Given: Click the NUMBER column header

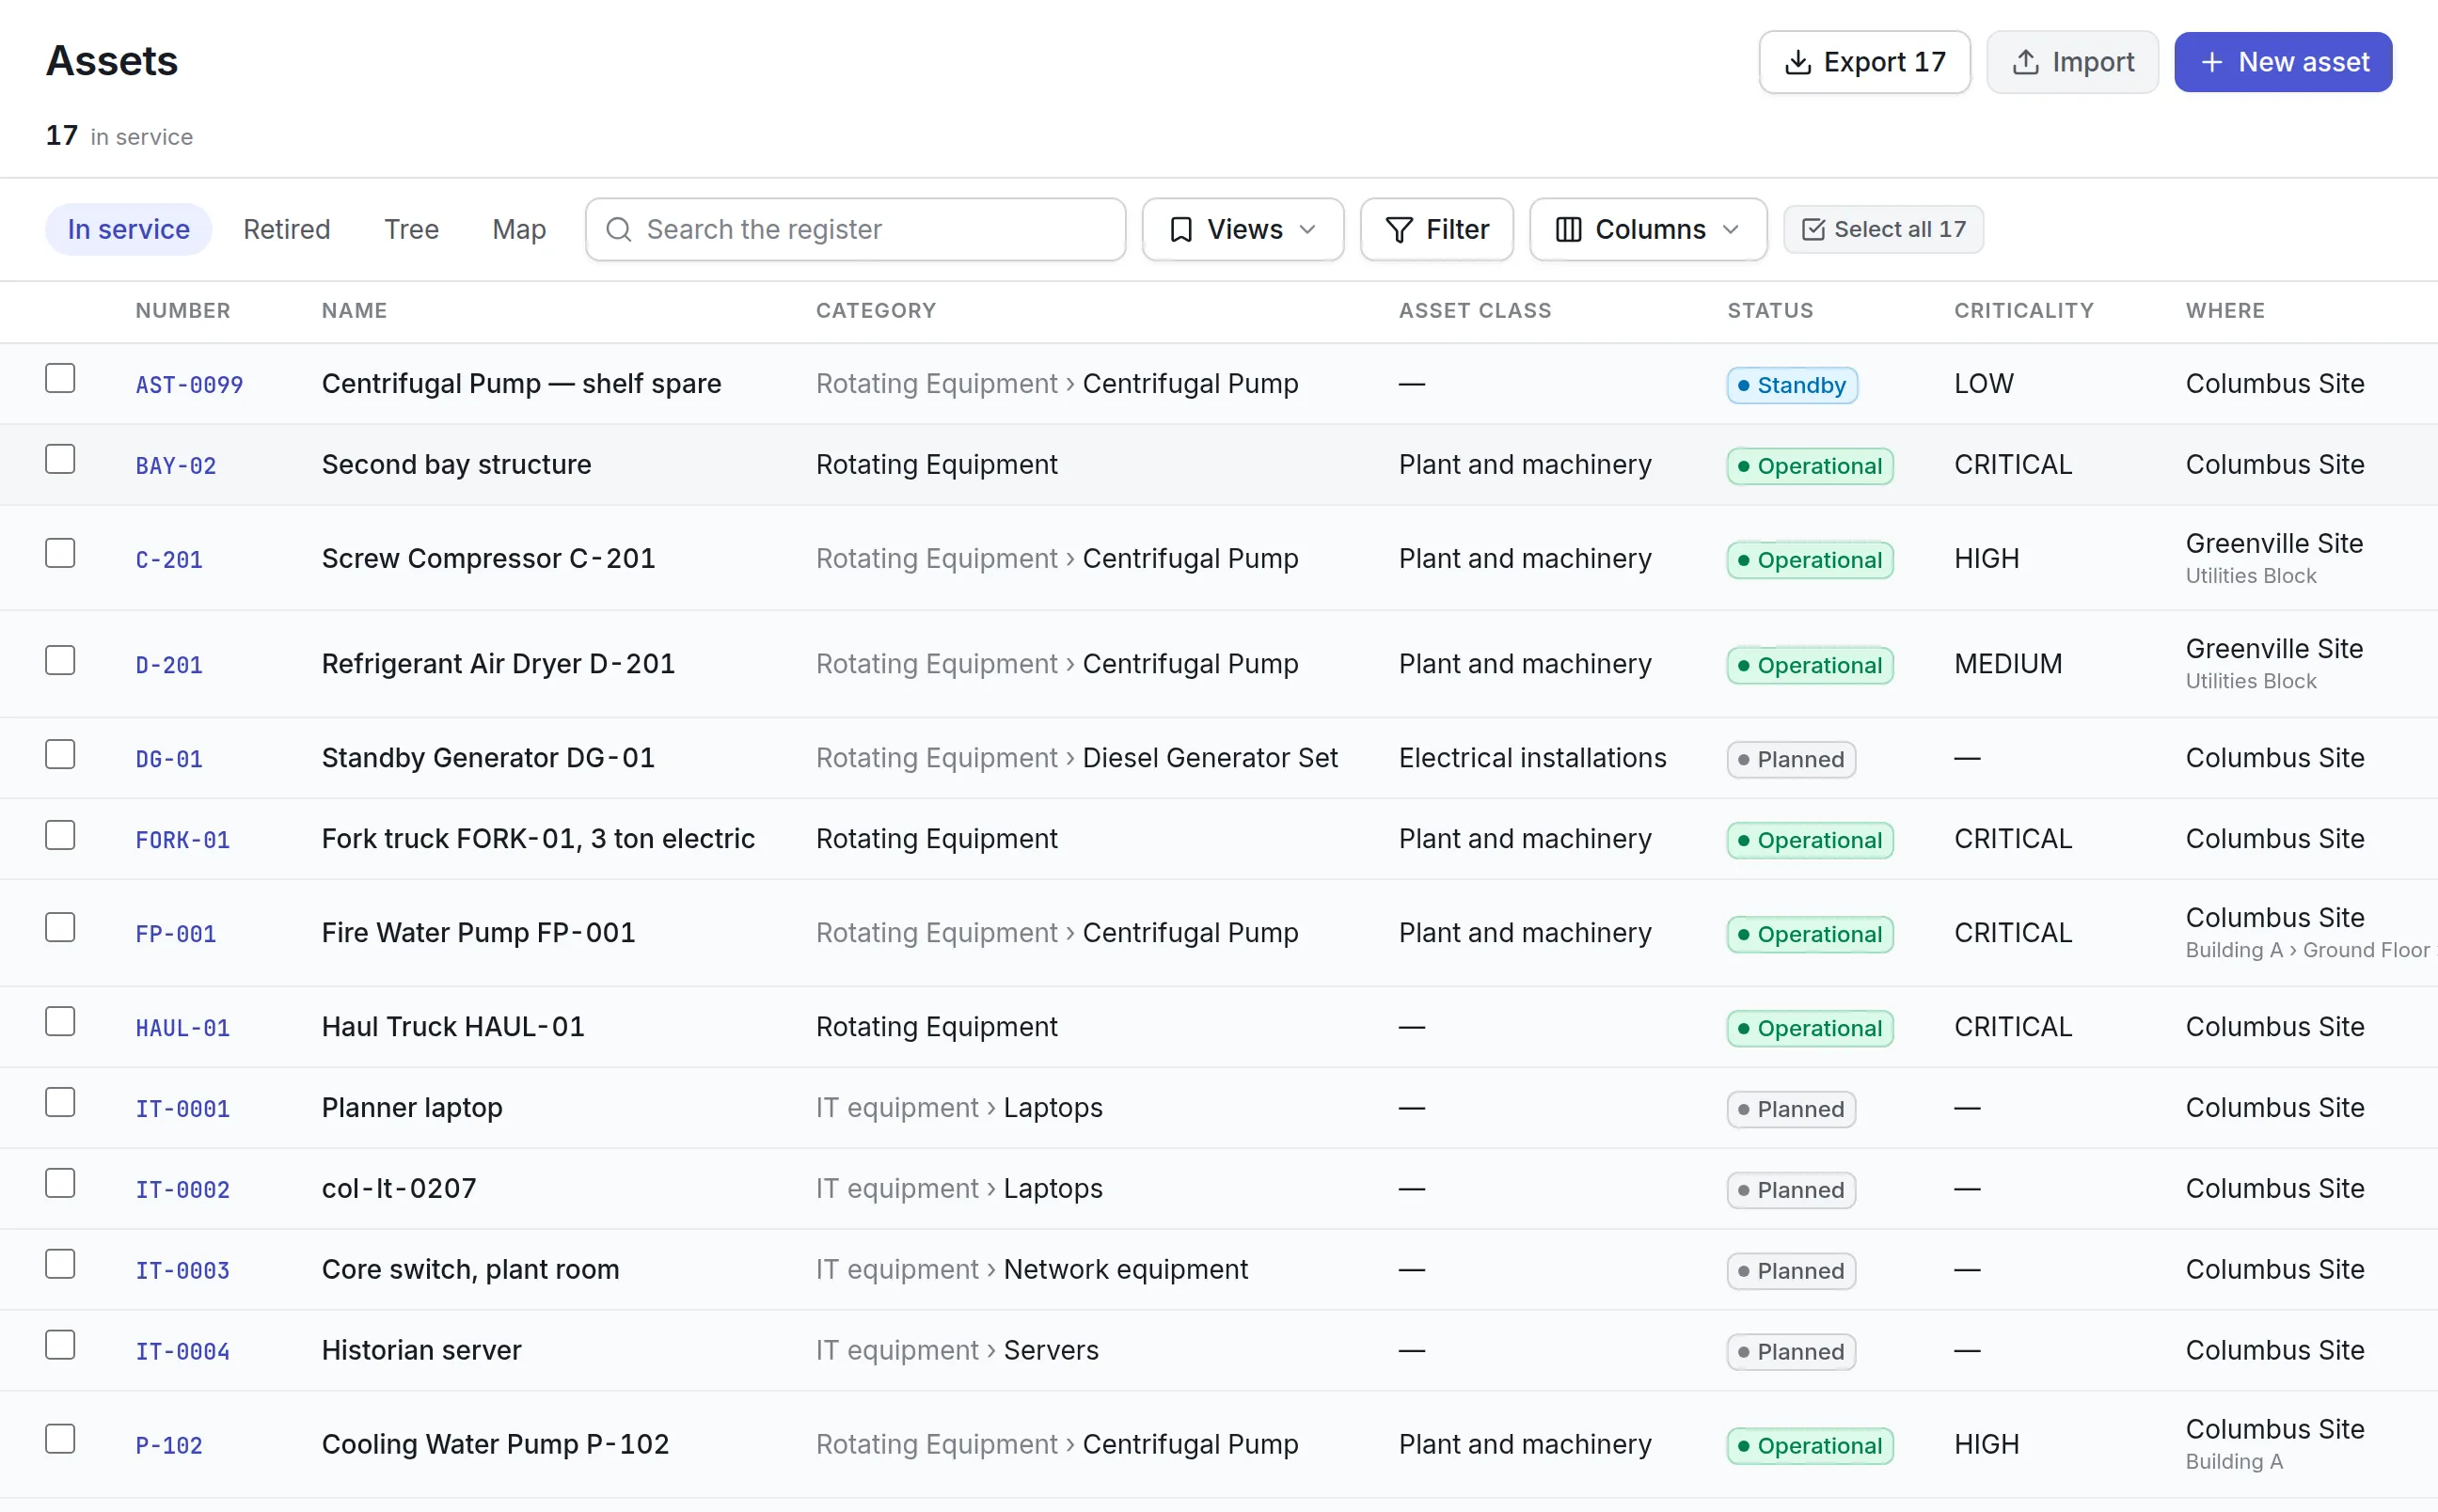Looking at the screenshot, I should coord(183,311).
